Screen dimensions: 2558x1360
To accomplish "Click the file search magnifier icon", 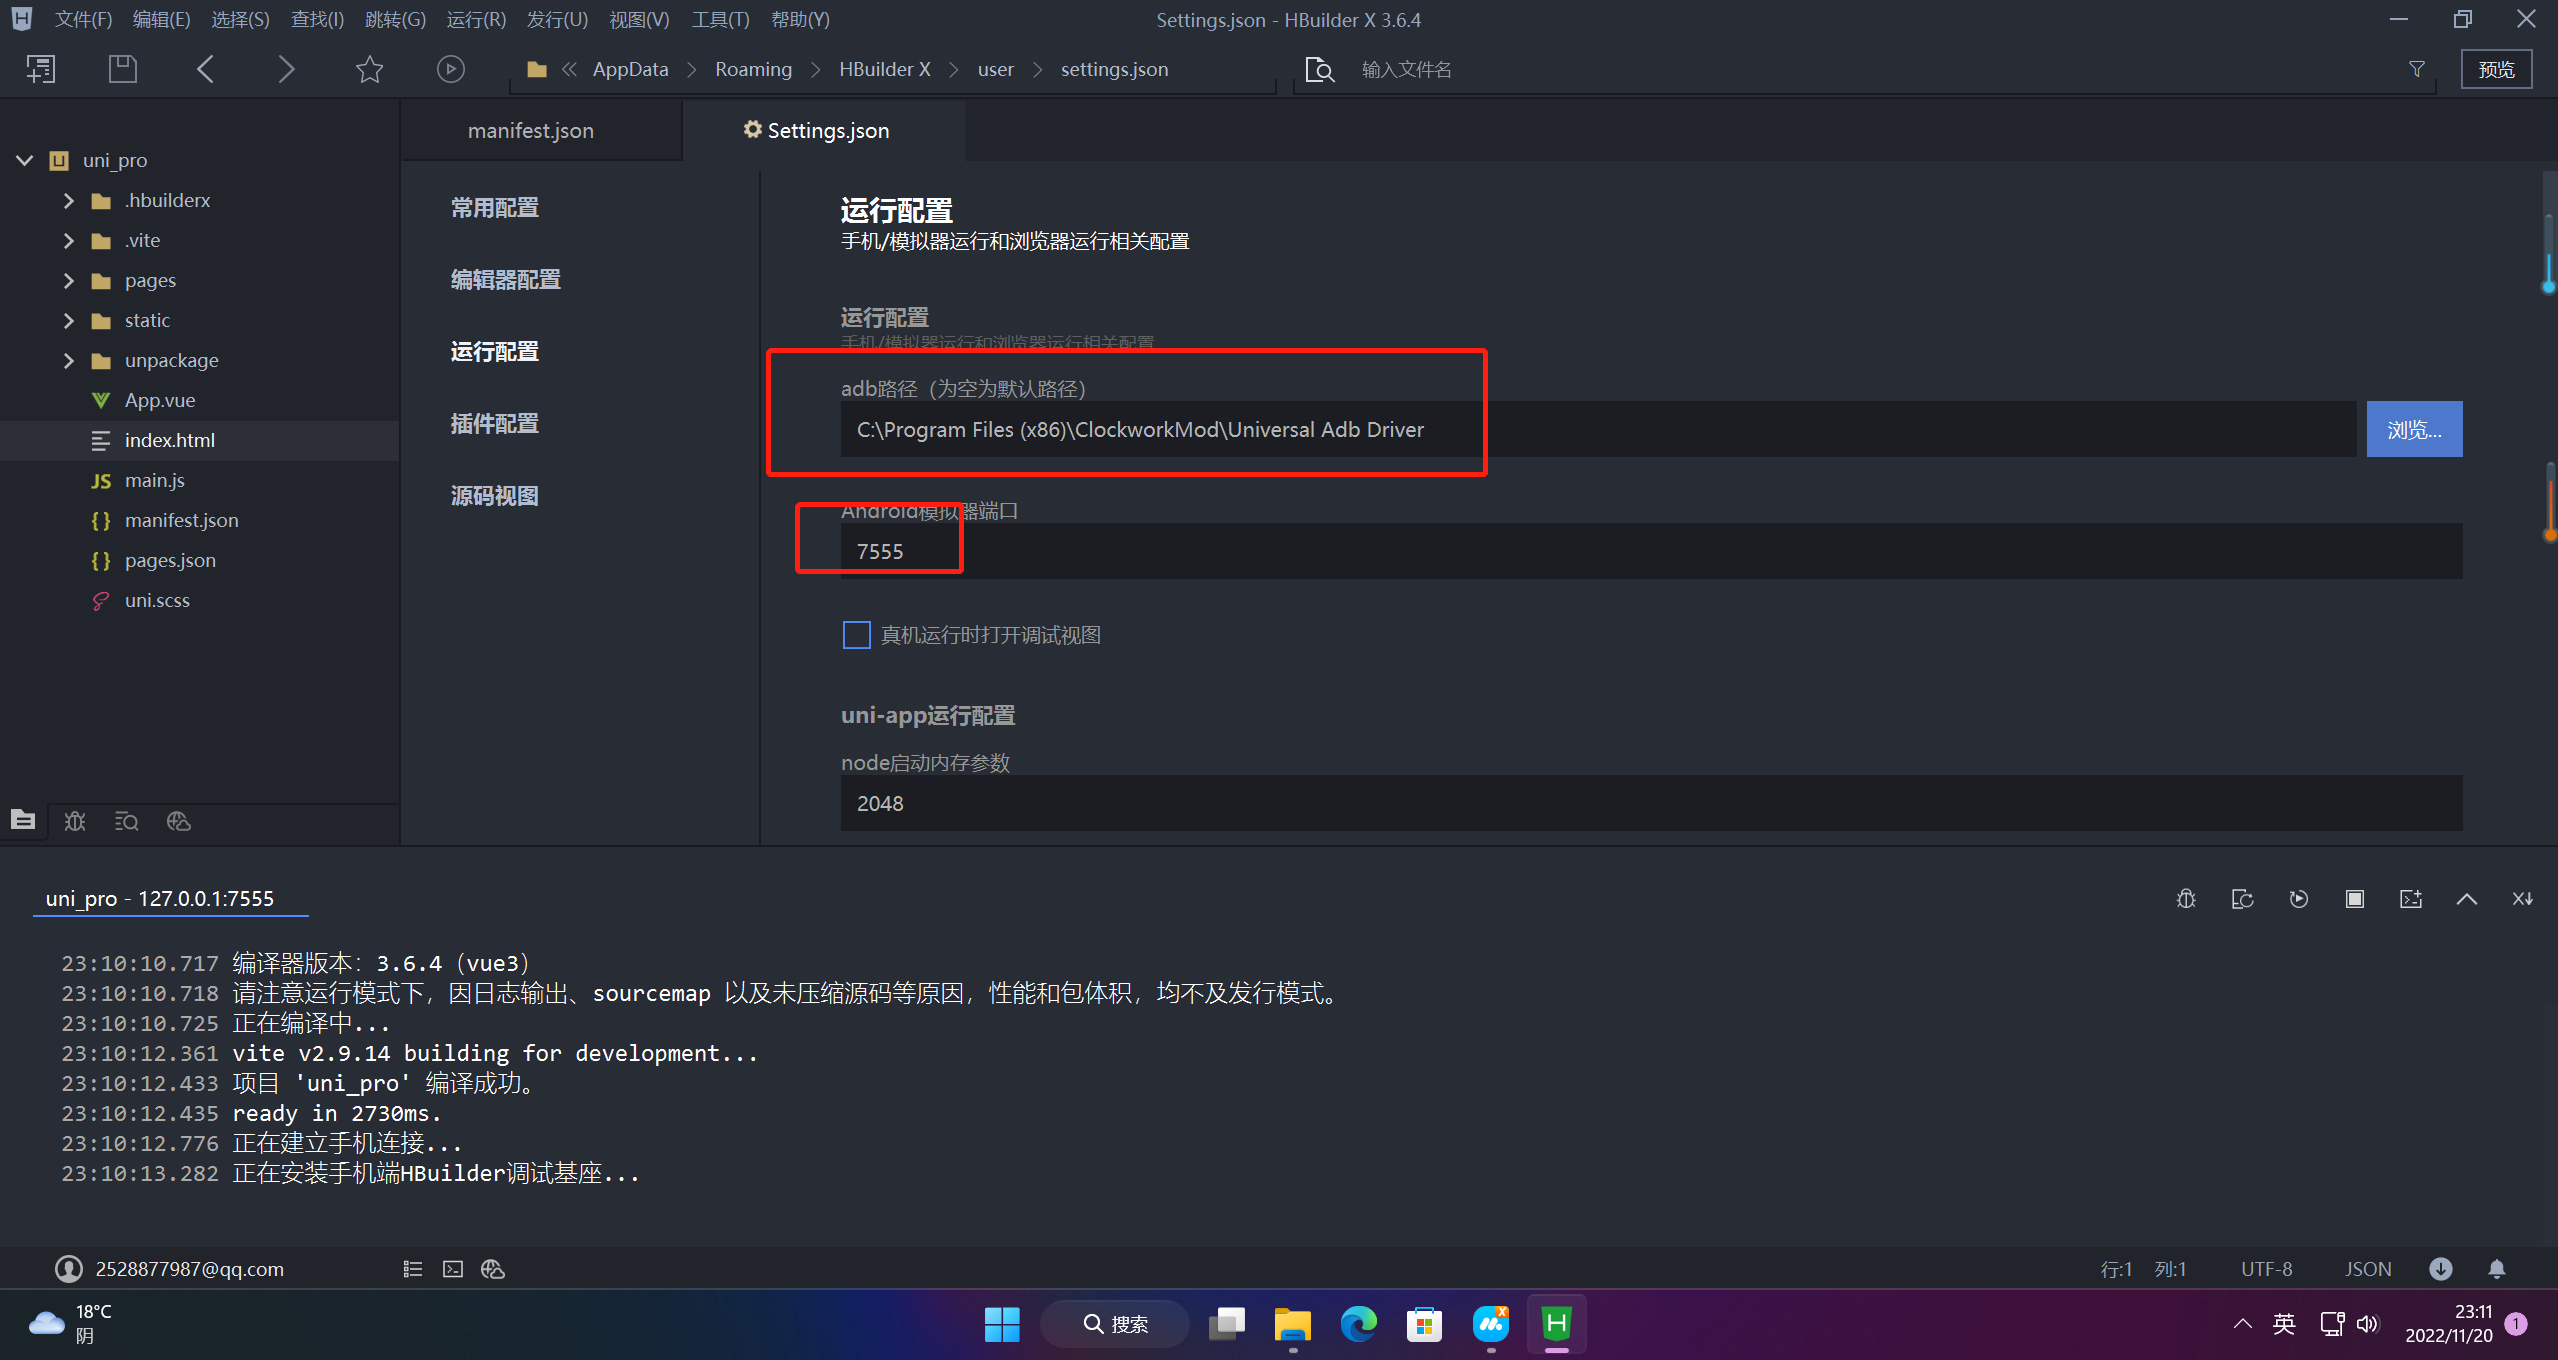I will tap(1320, 69).
